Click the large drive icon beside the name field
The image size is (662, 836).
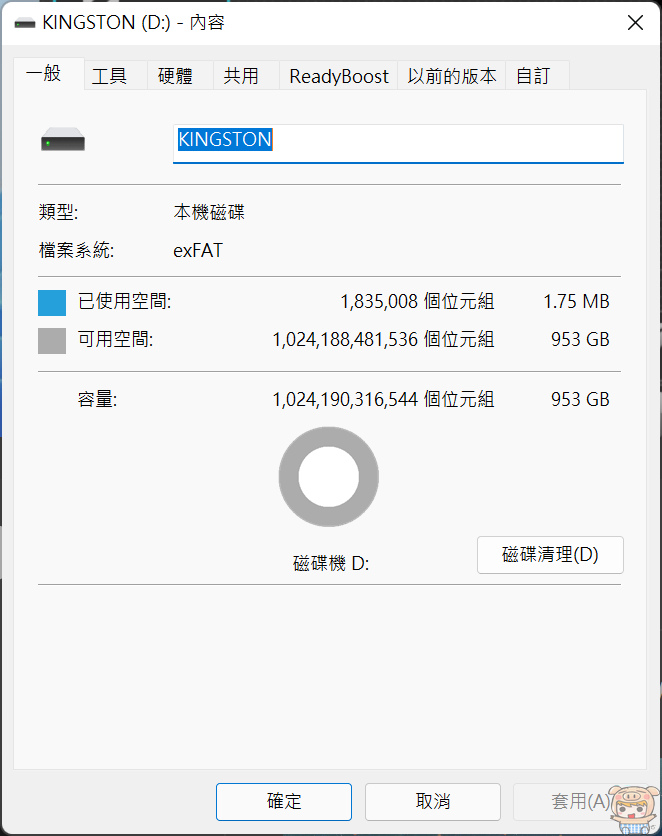tap(63, 140)
